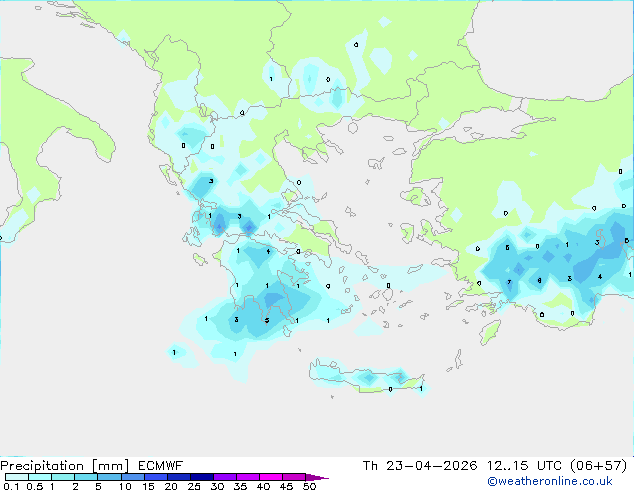The height and width of the screenshot is (490, 634).
Task: Click the legend label '45'
Action: [286, 486]
